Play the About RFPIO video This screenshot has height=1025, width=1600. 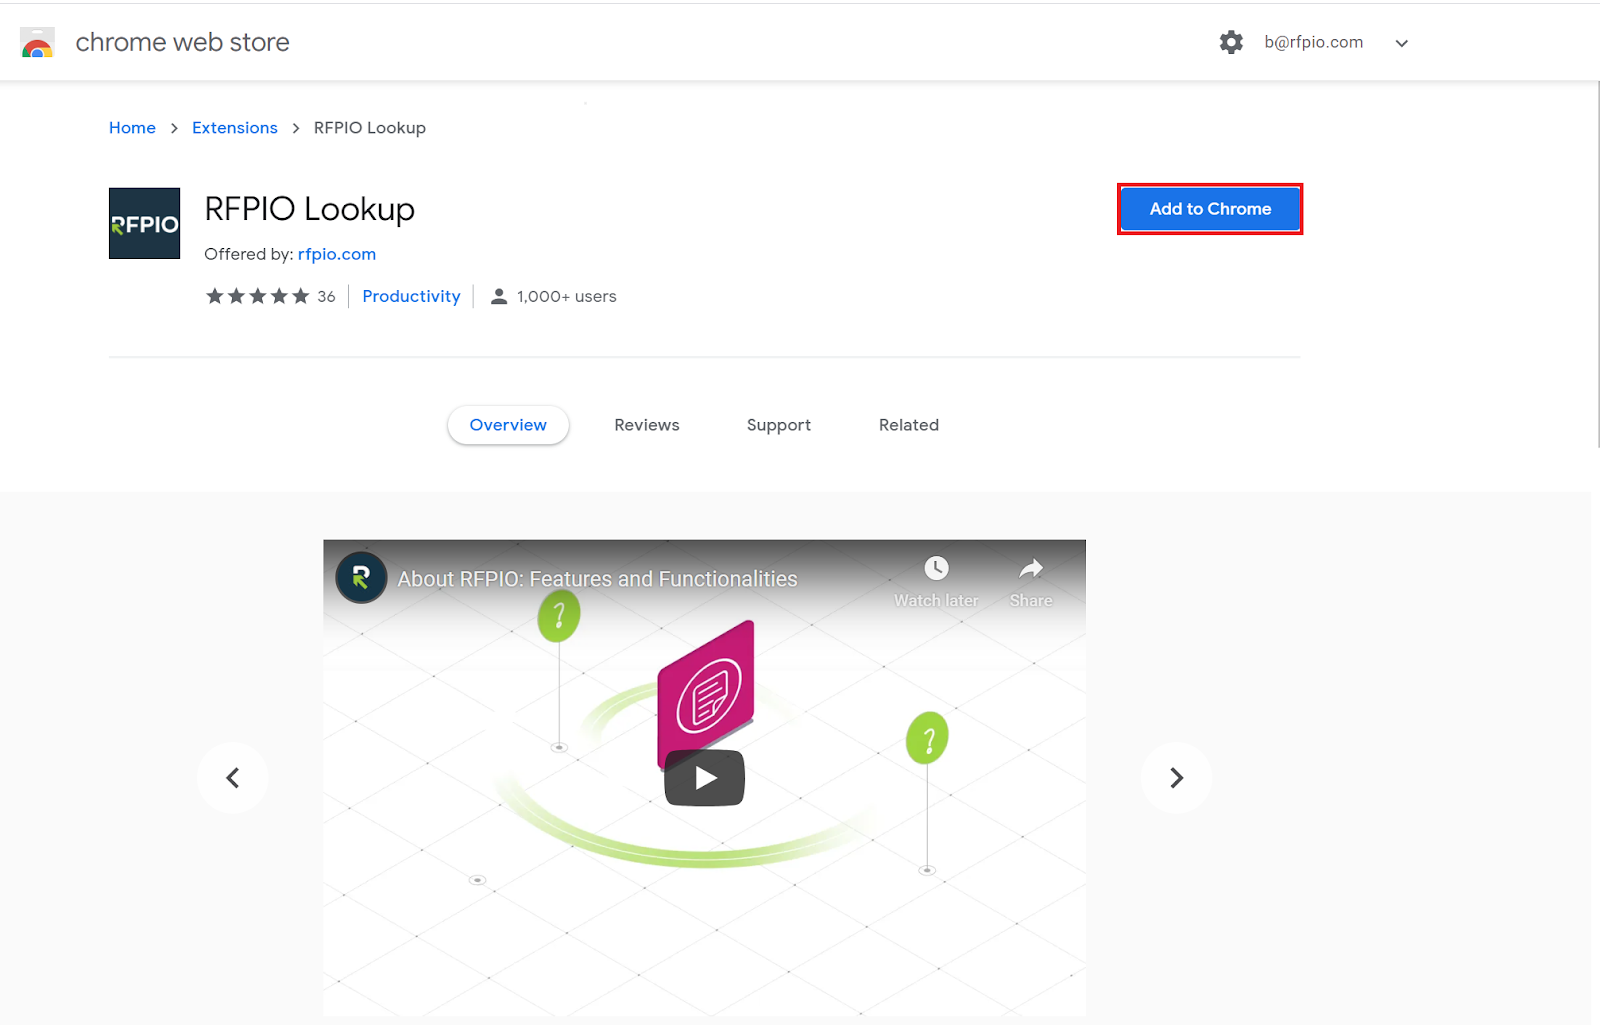click(705, 778)
